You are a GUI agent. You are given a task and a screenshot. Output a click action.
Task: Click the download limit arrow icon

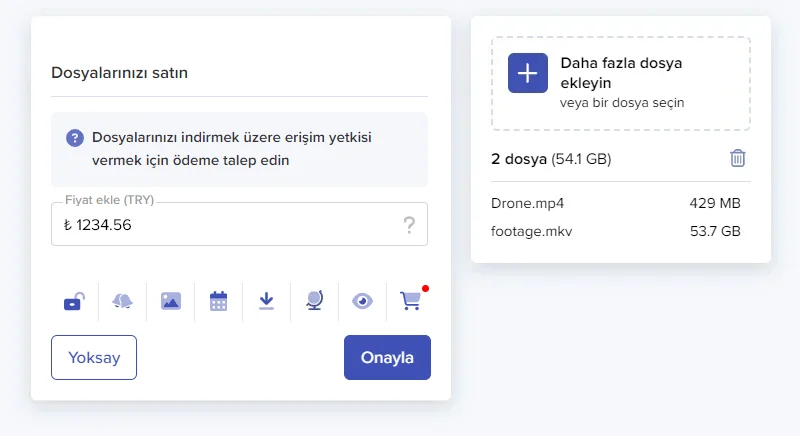[x=266, y=300]
